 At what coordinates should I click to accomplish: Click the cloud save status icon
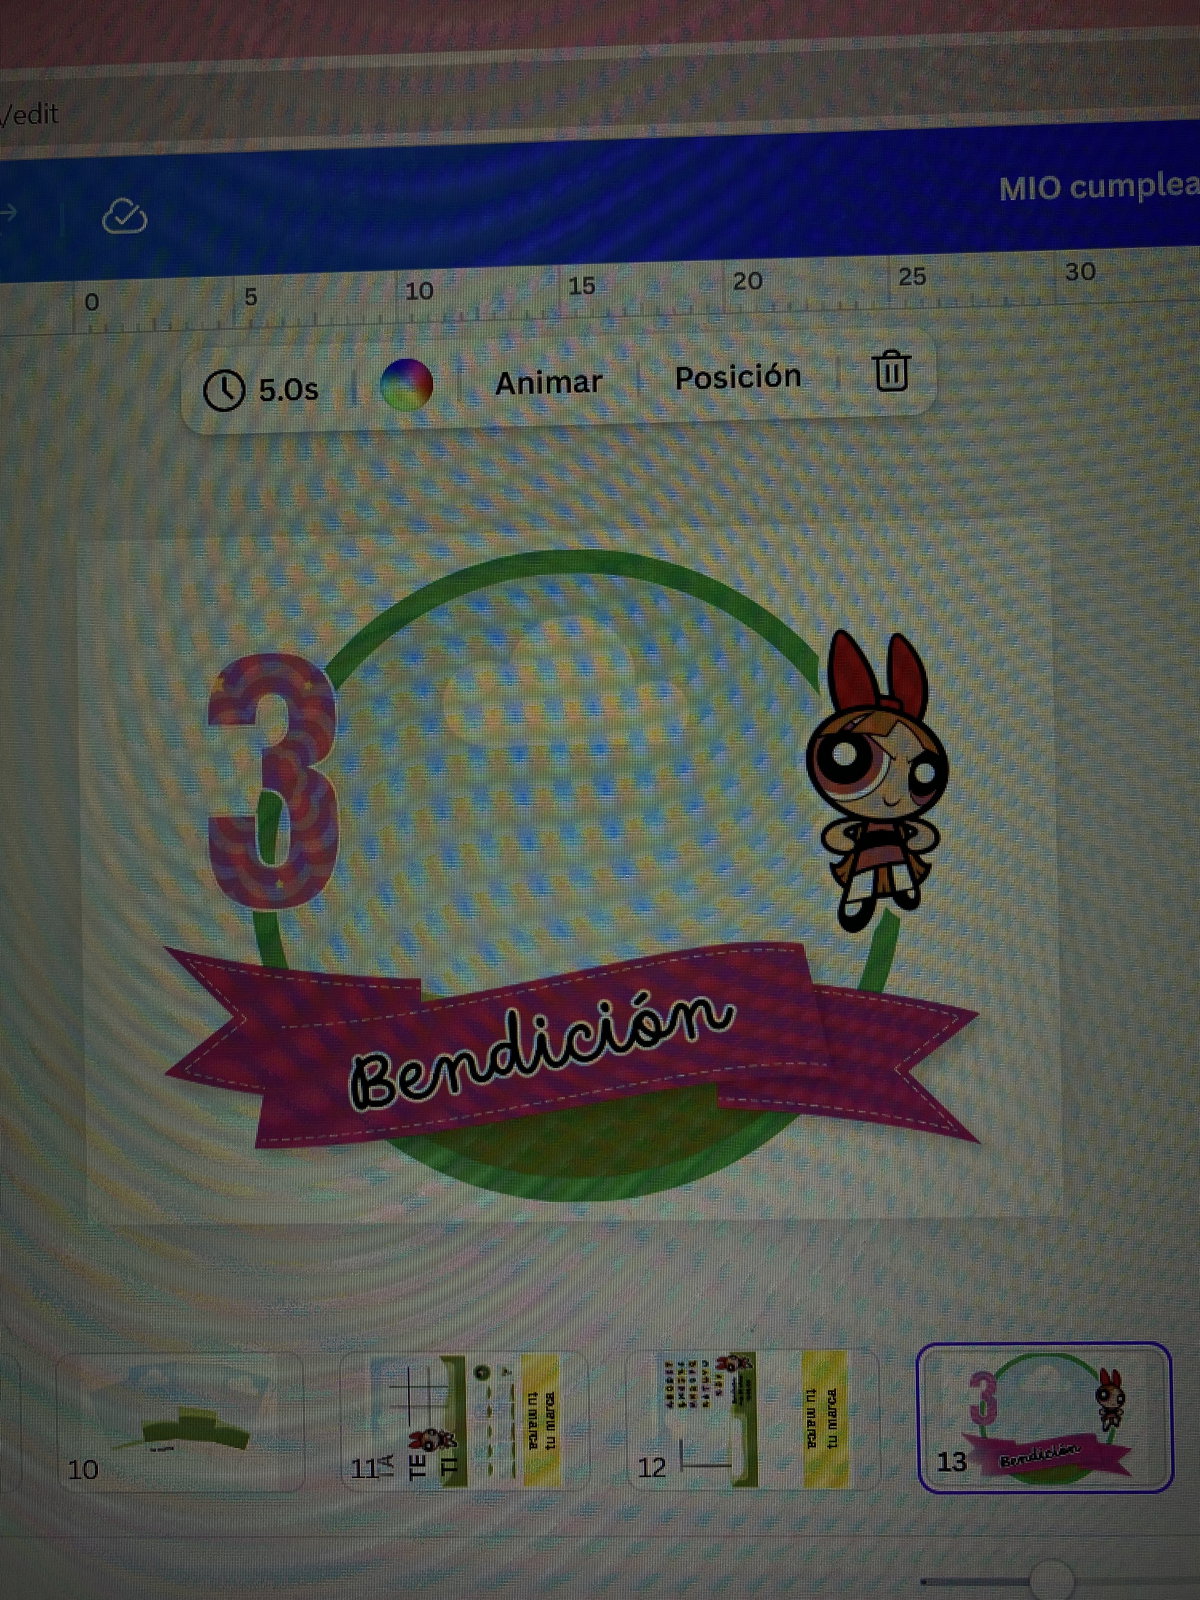[x=125, y=216]
